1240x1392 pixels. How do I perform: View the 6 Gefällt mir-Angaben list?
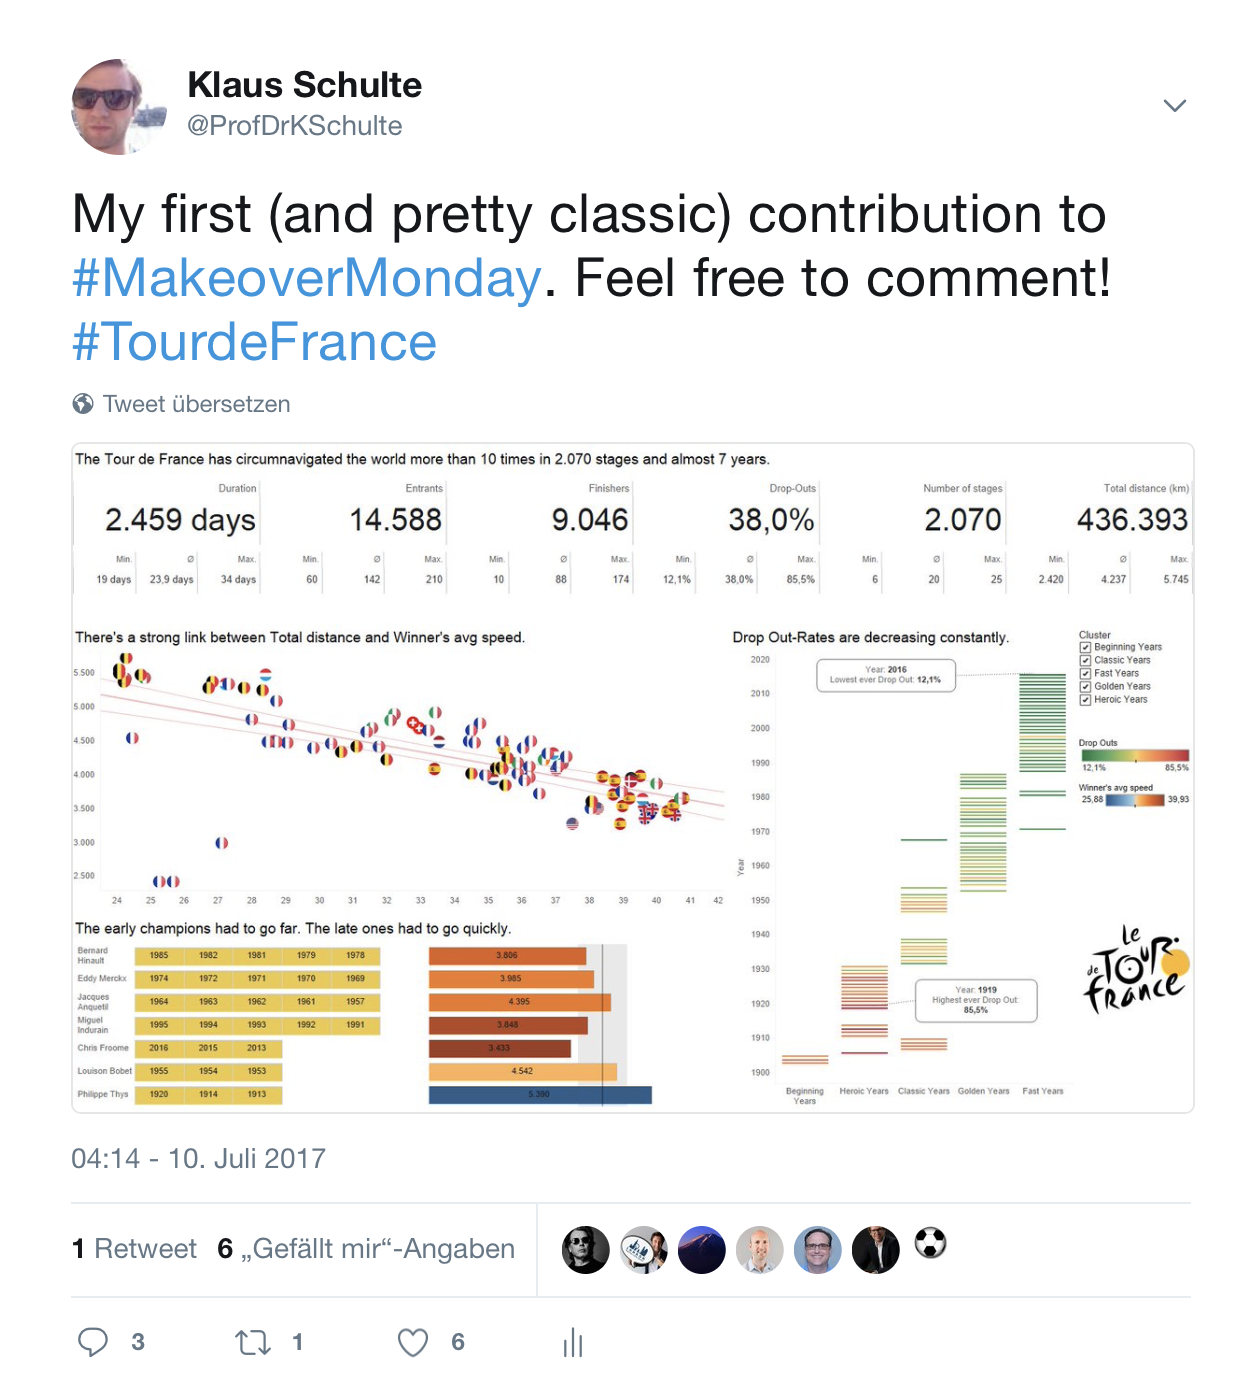tap(366, 1249)
